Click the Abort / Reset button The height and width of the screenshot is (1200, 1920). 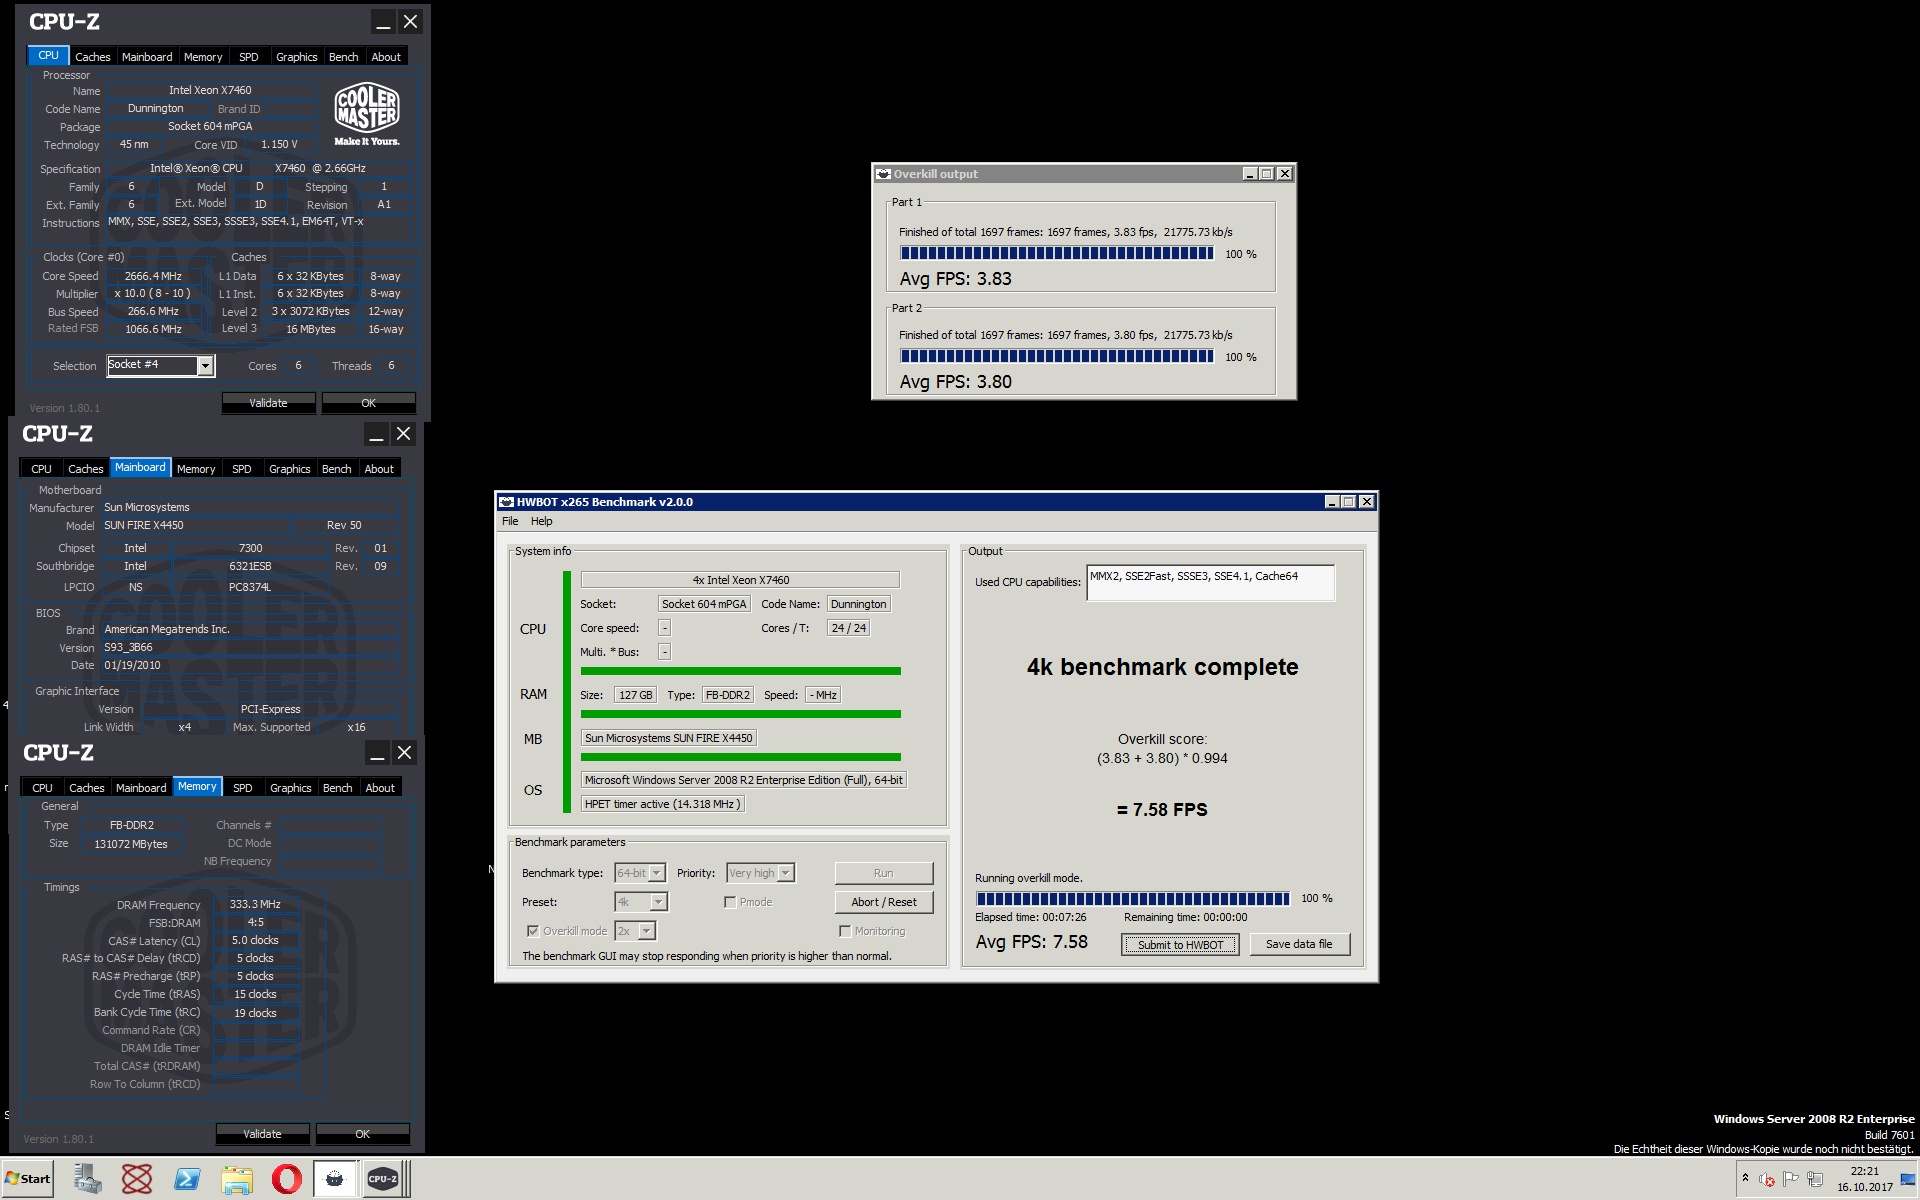[884, 902]
